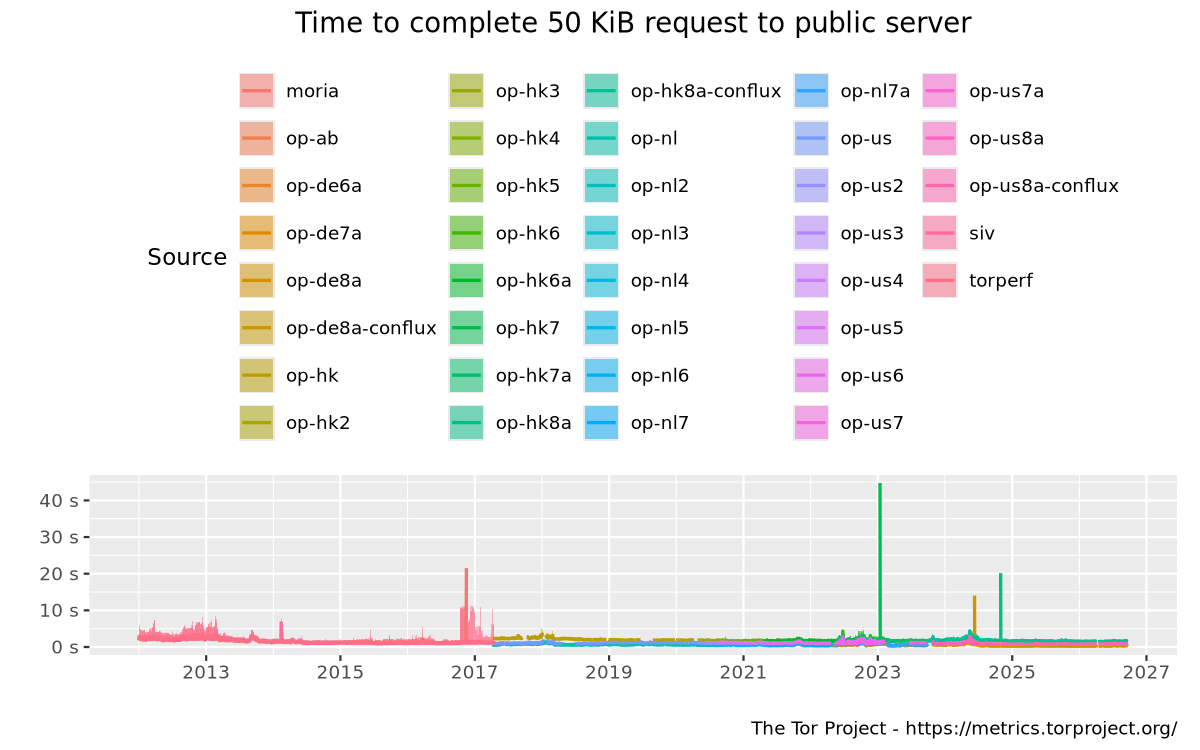The image size is (1200, 750).
Task: Click the green spike before 2025
Action: 1001,605
